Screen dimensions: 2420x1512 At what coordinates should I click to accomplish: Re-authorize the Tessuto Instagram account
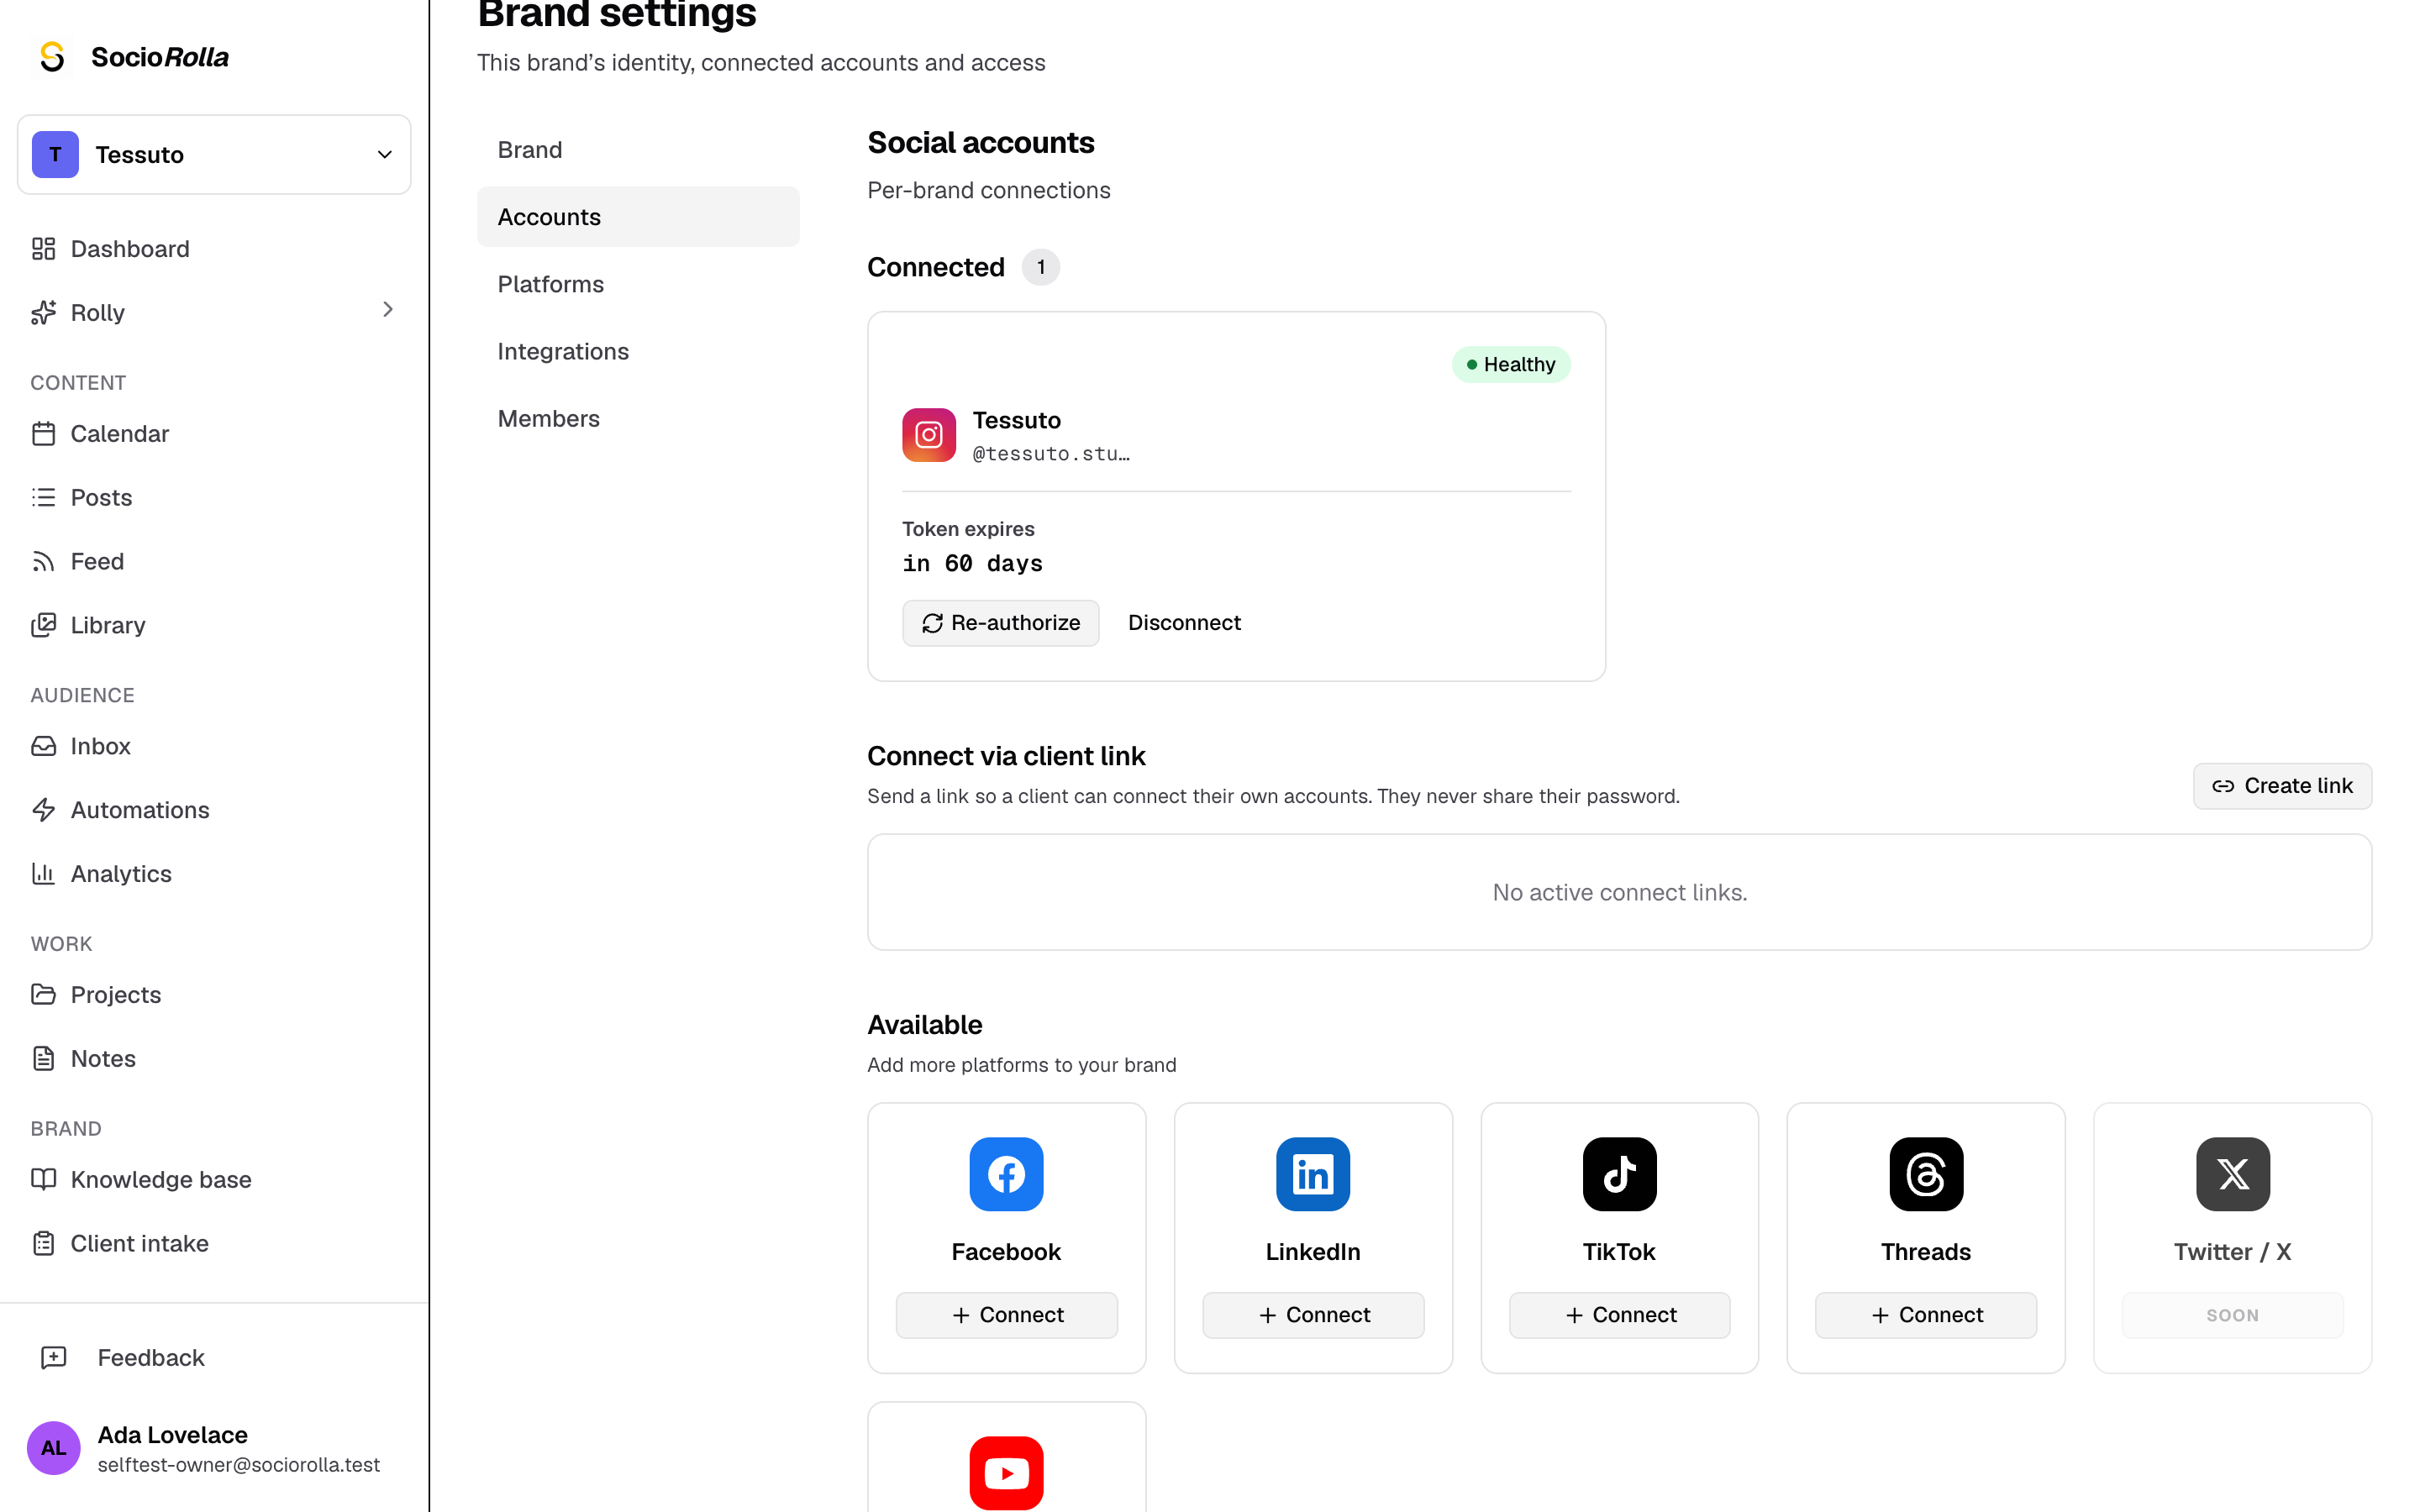[1000, 623]
